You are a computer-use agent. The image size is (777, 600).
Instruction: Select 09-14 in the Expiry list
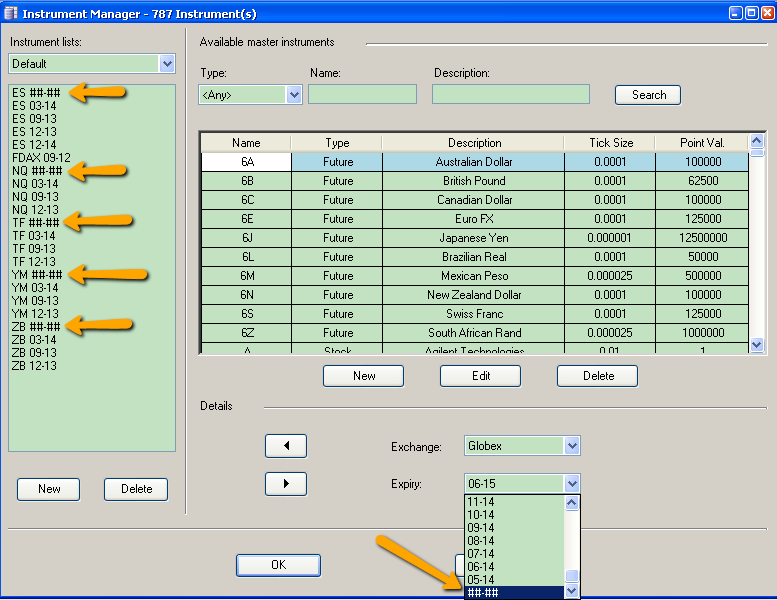point(514,528)
